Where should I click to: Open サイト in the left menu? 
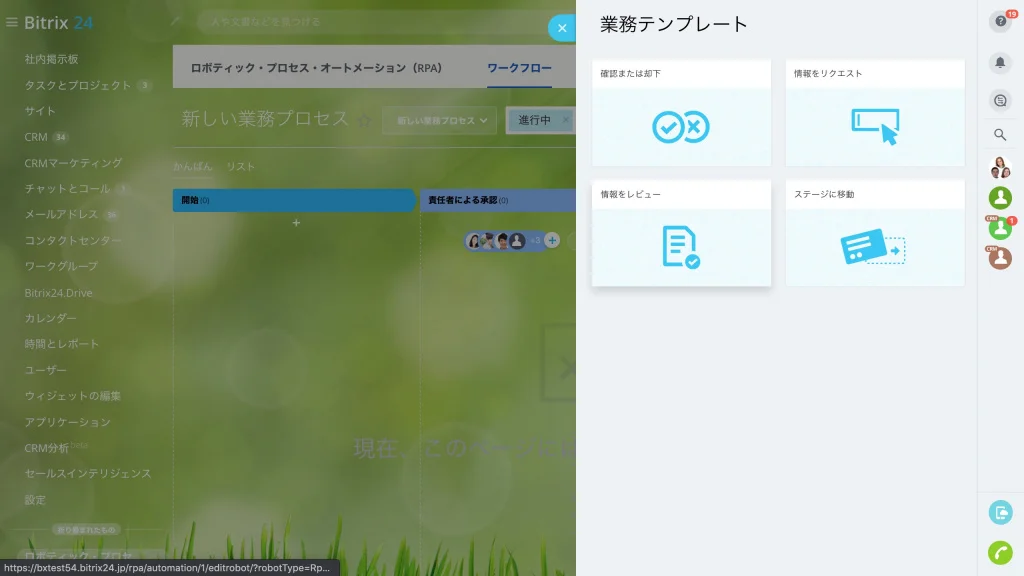click(40, 111)
